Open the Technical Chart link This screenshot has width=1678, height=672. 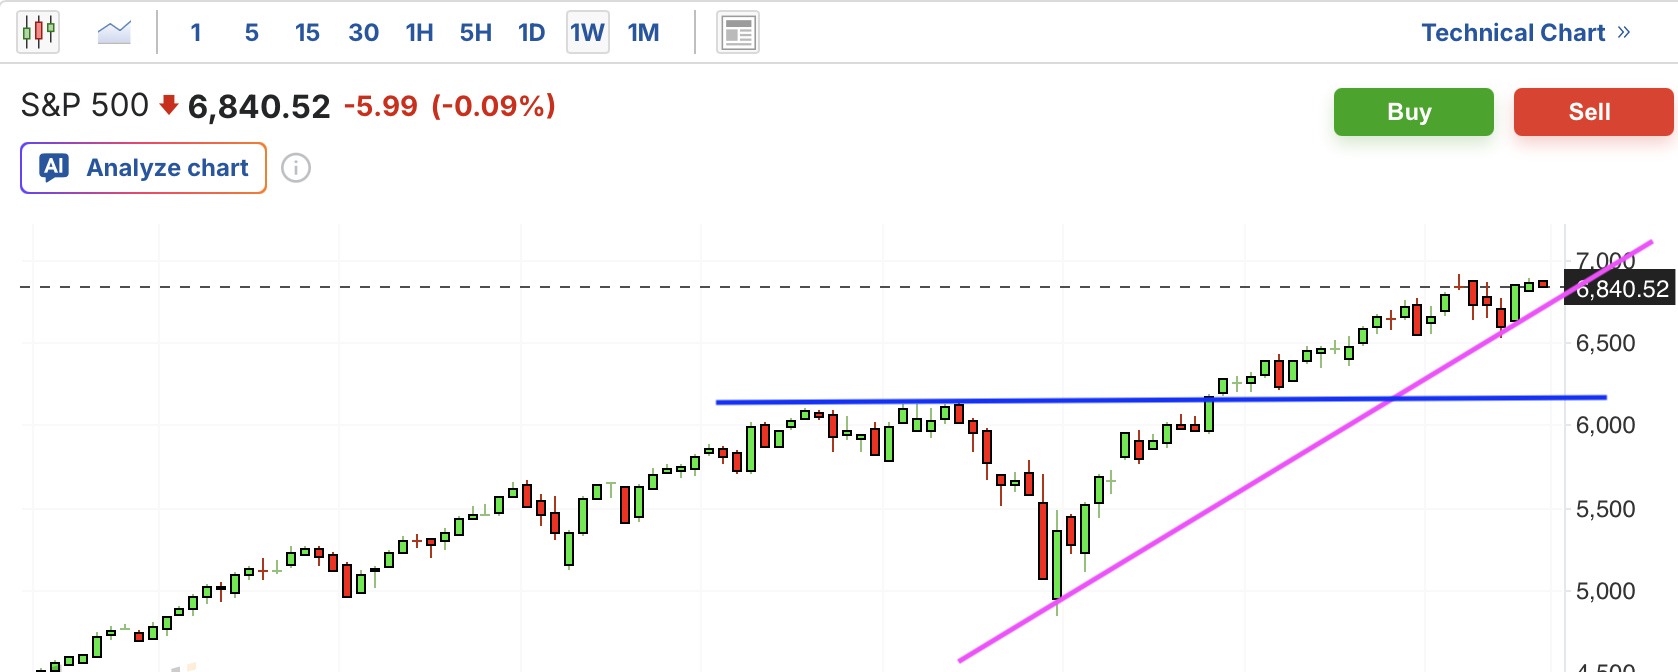tap(1512, 33)
